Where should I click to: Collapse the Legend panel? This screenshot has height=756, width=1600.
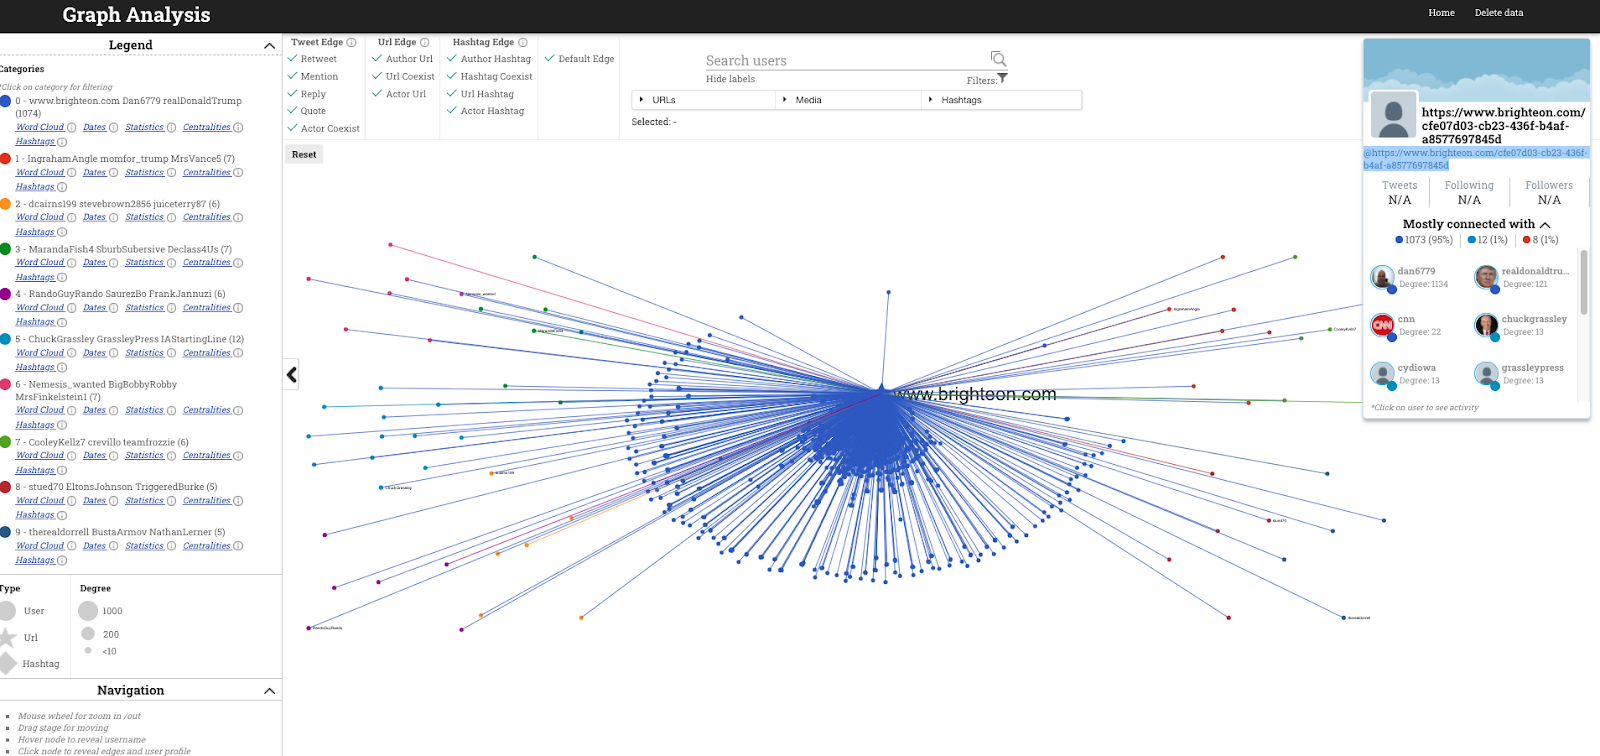point(269,46)
